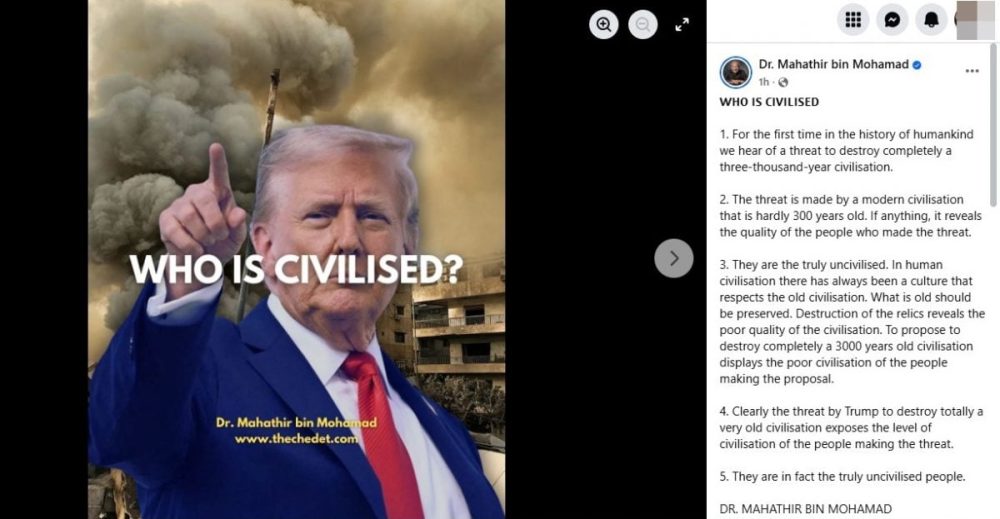Go to the next photo arrow

point(673,258)
